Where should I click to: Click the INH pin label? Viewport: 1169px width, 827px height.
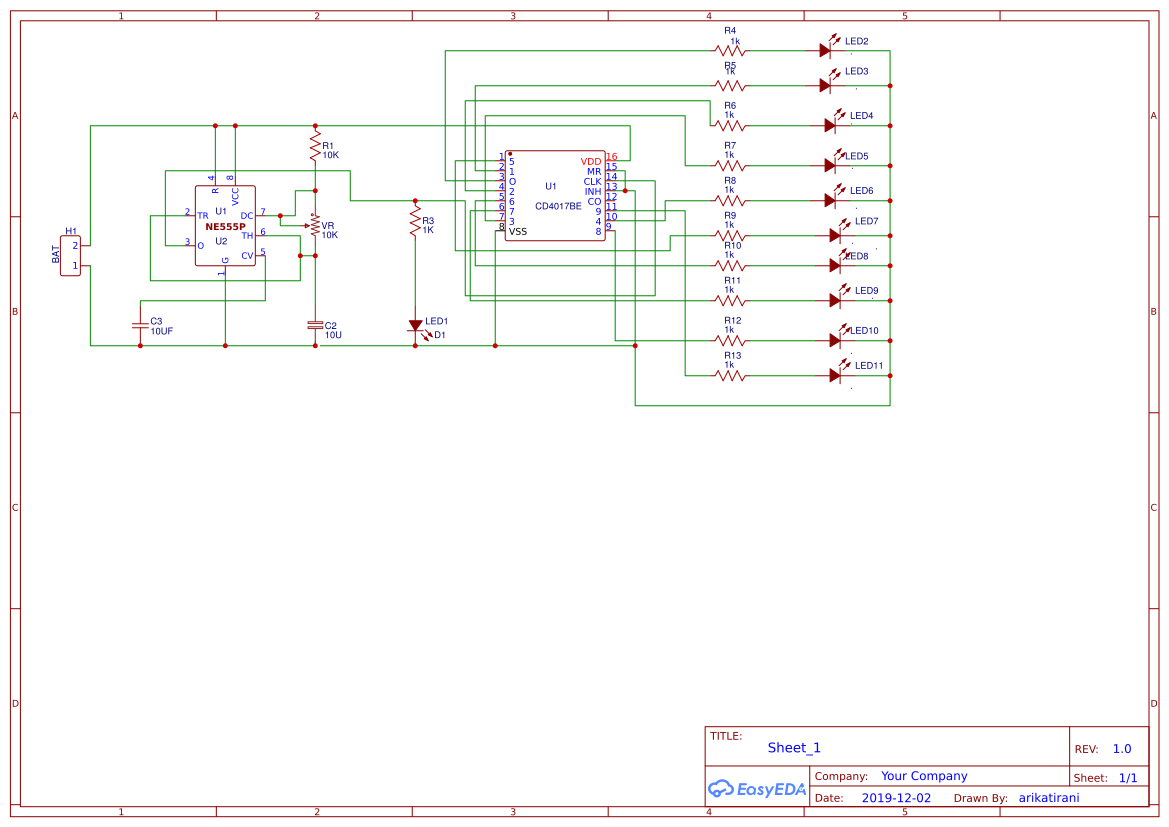point(593,192)
